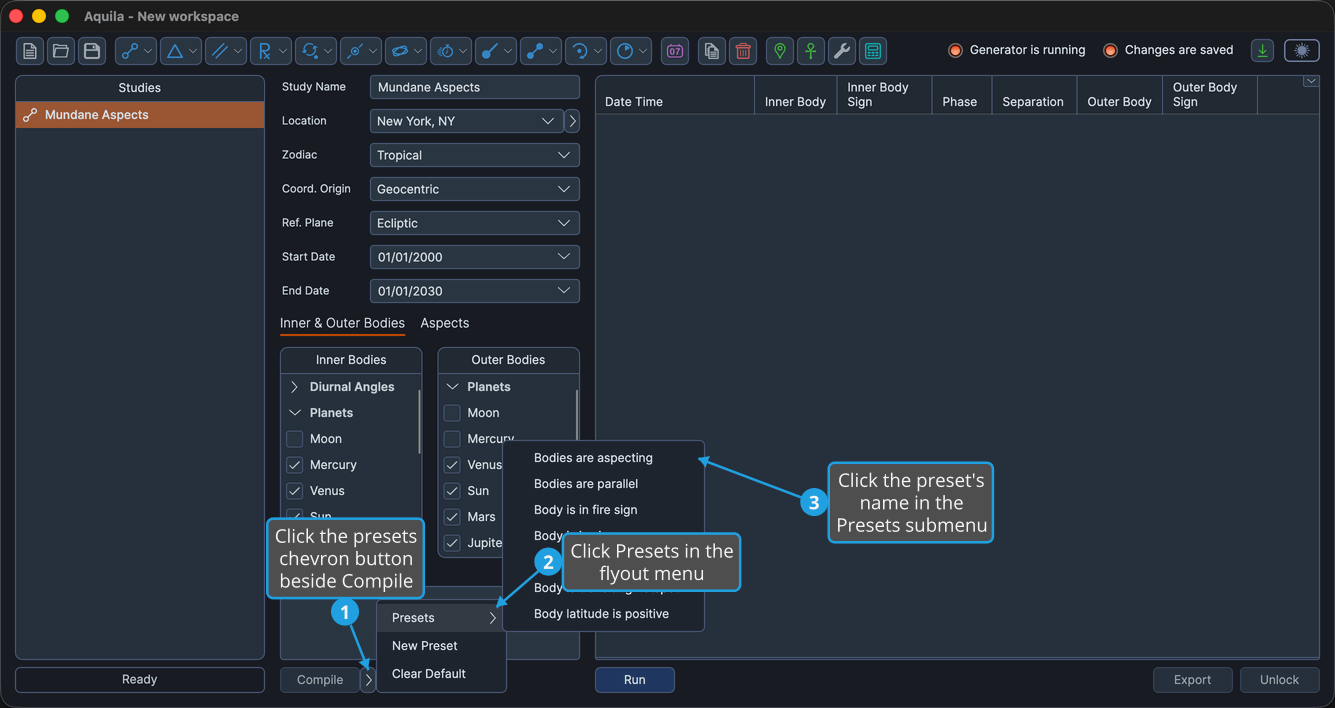Select the two-node aspects study tool

click(x=136, y=51)
